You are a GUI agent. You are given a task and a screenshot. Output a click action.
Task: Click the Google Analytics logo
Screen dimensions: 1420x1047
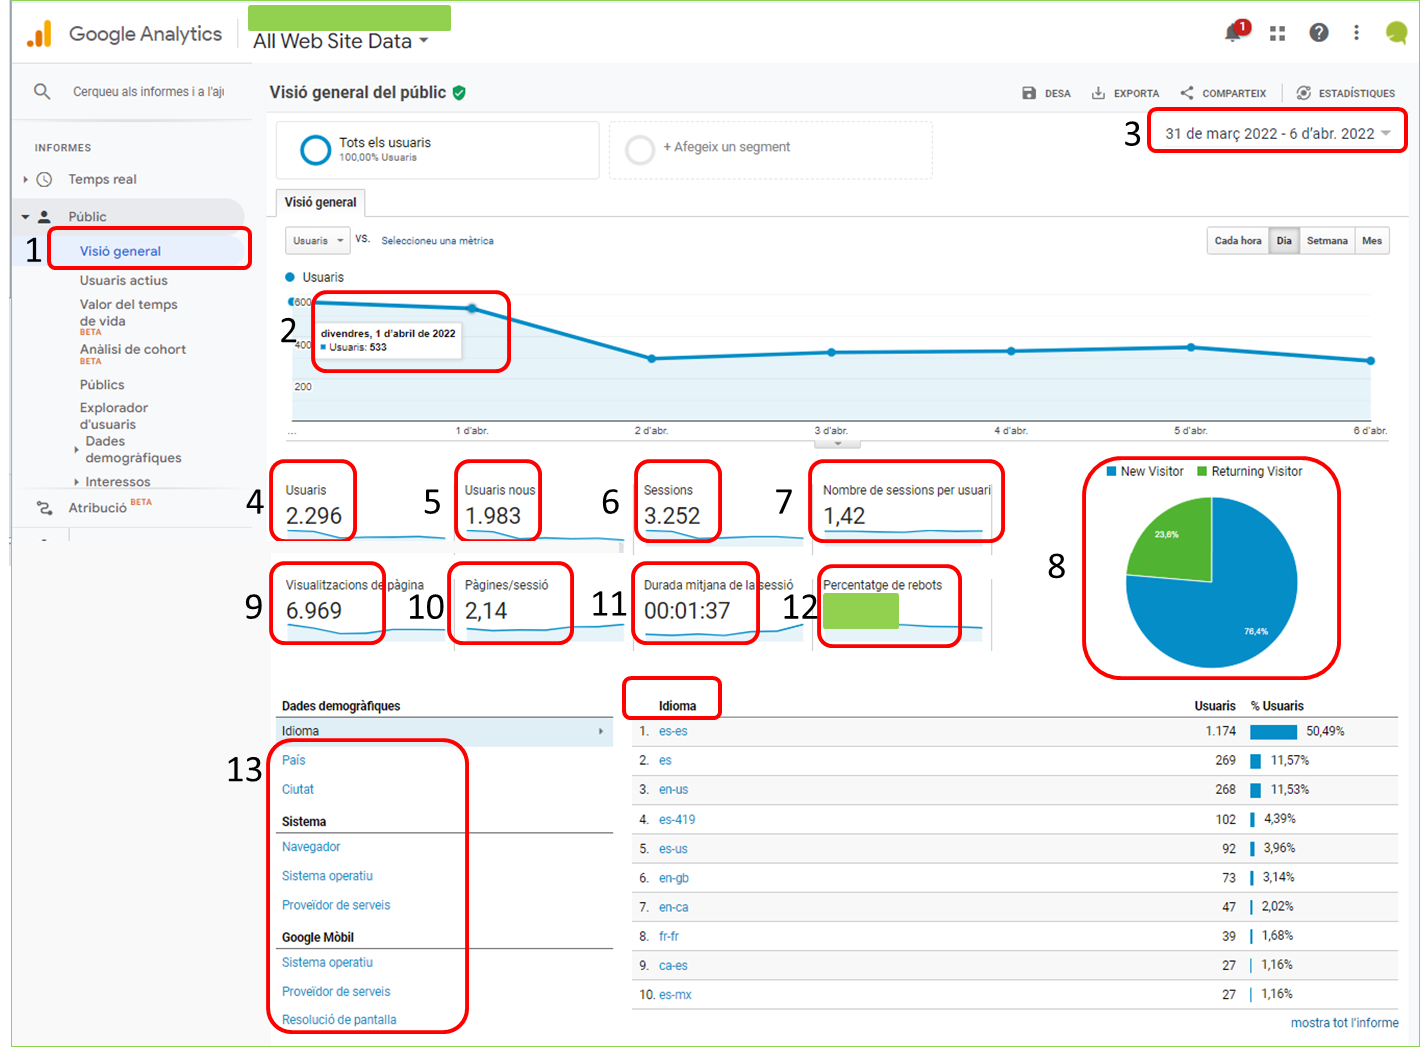click(40, 34)
